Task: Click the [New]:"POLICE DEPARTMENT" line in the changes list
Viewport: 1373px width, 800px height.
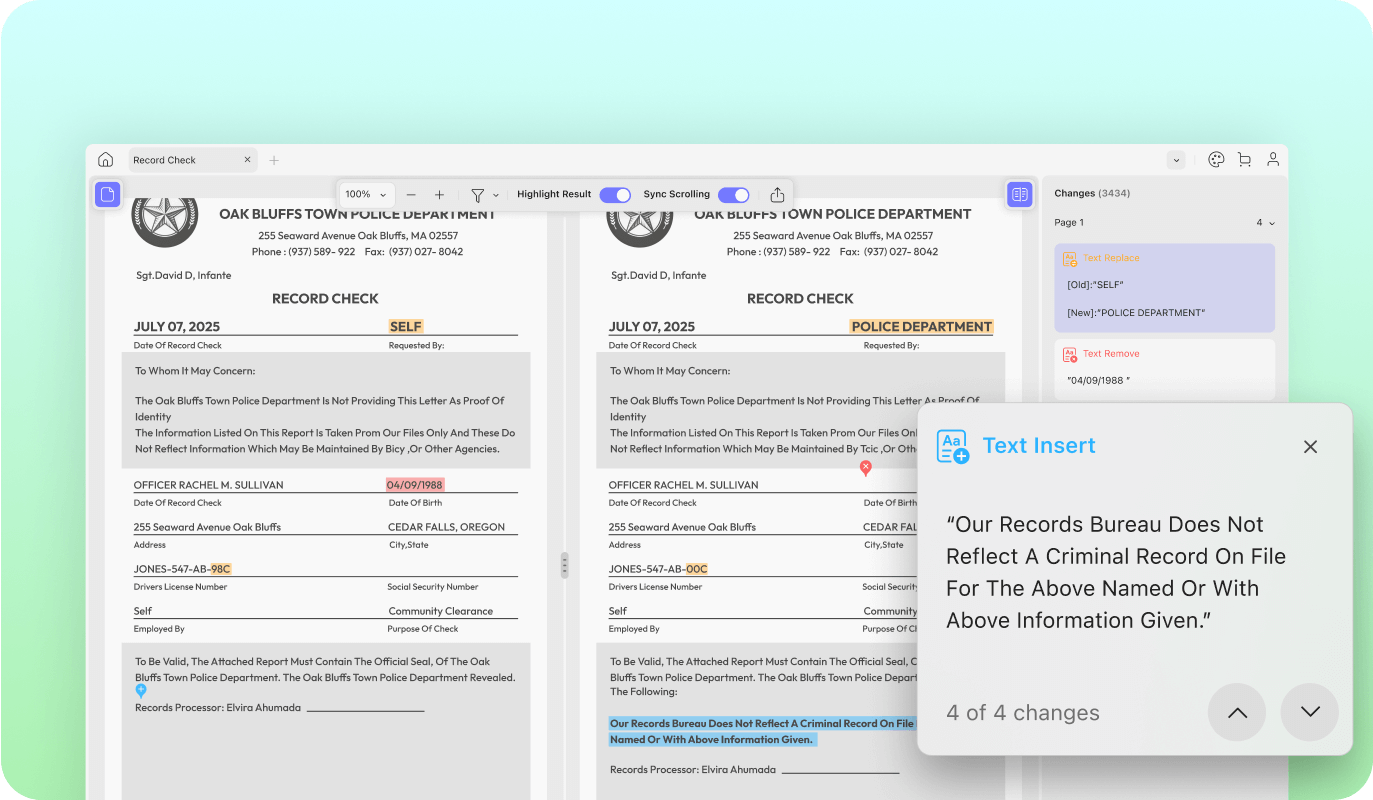Action: (1136, 313)
